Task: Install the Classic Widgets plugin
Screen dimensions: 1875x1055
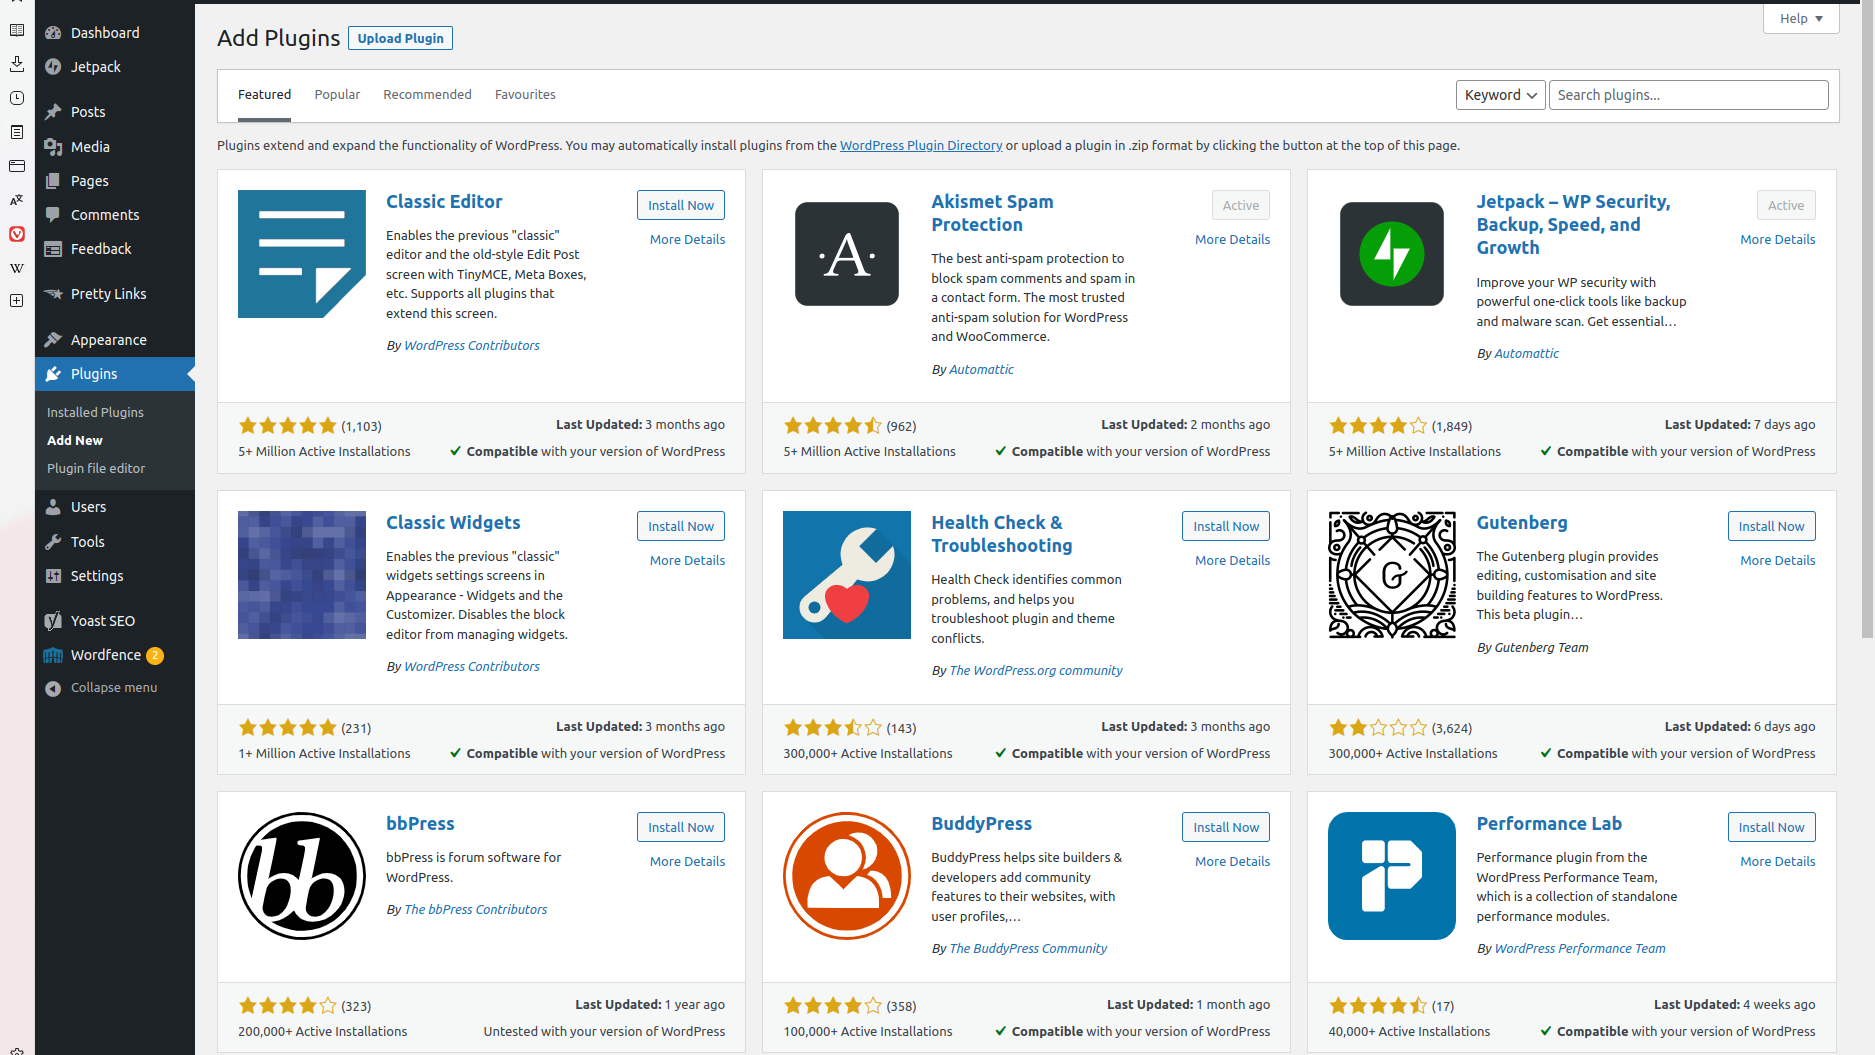Action: coord(681,526)
